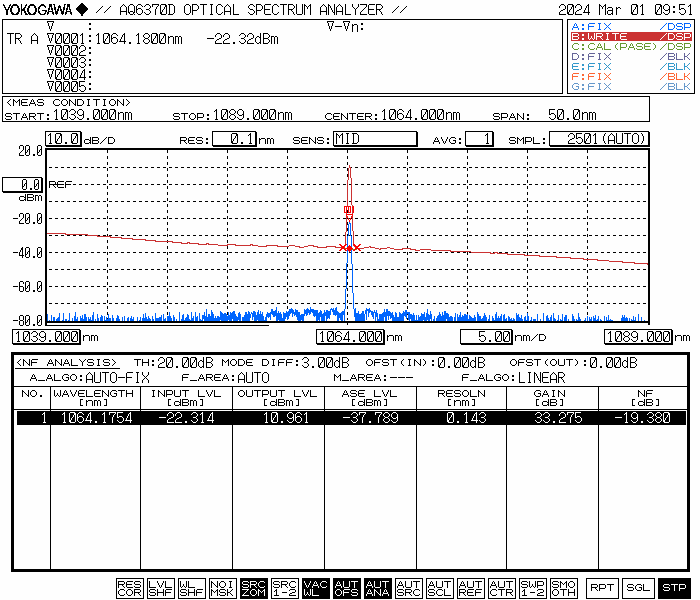Click the RES COR status indicator

click(x=129, y=588)
